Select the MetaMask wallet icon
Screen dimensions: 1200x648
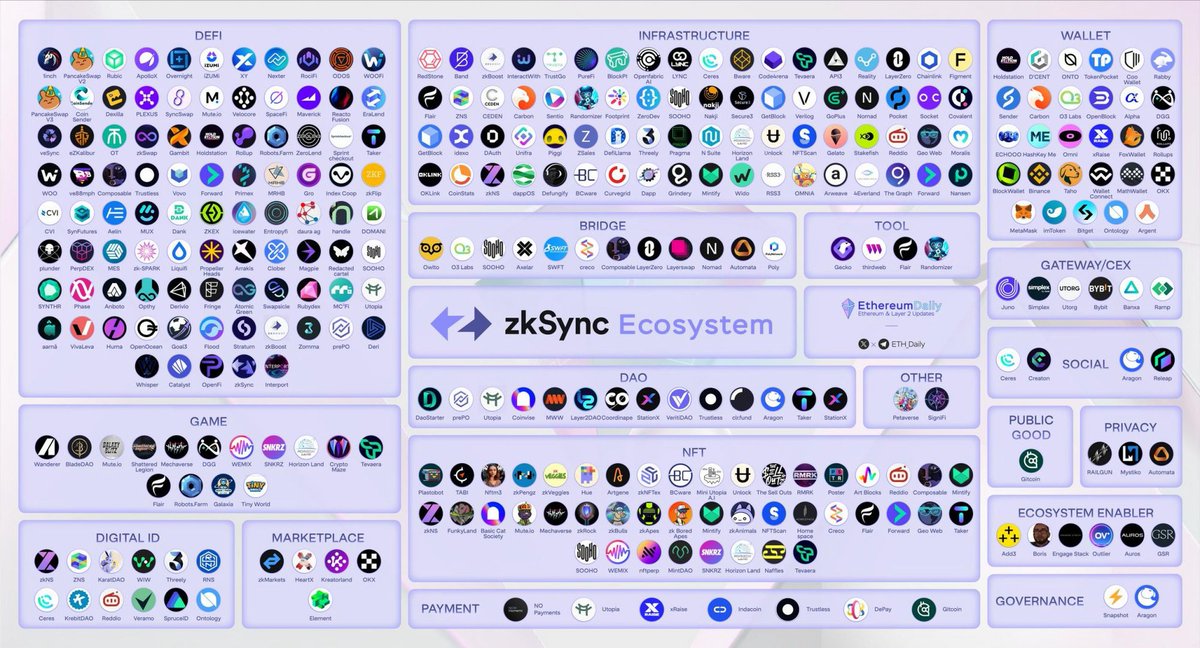click(1022, 212)
